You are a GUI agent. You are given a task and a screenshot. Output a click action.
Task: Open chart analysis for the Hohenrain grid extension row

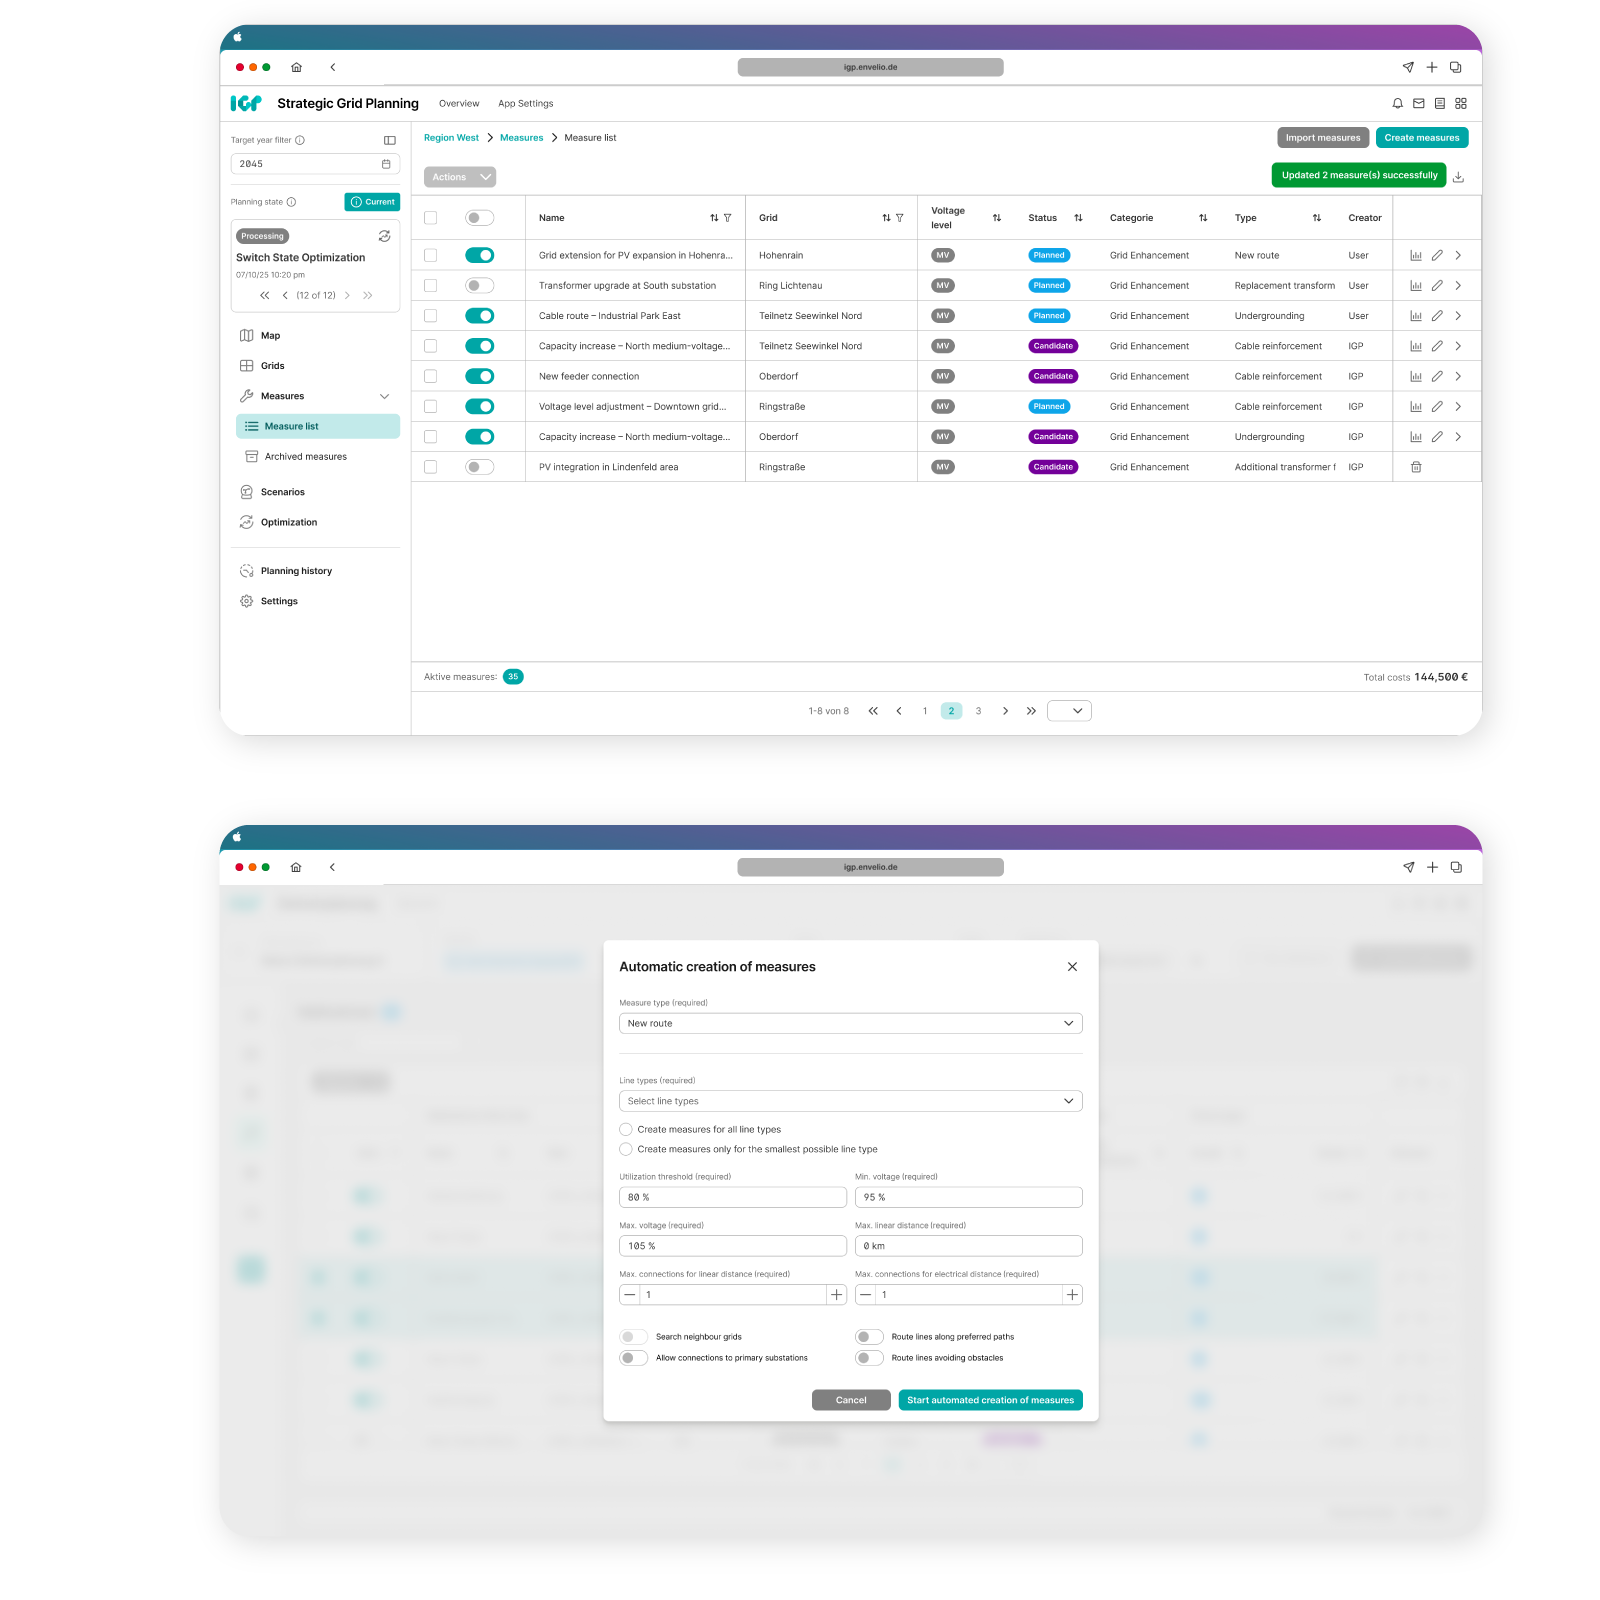click(x=1416, y=255)
